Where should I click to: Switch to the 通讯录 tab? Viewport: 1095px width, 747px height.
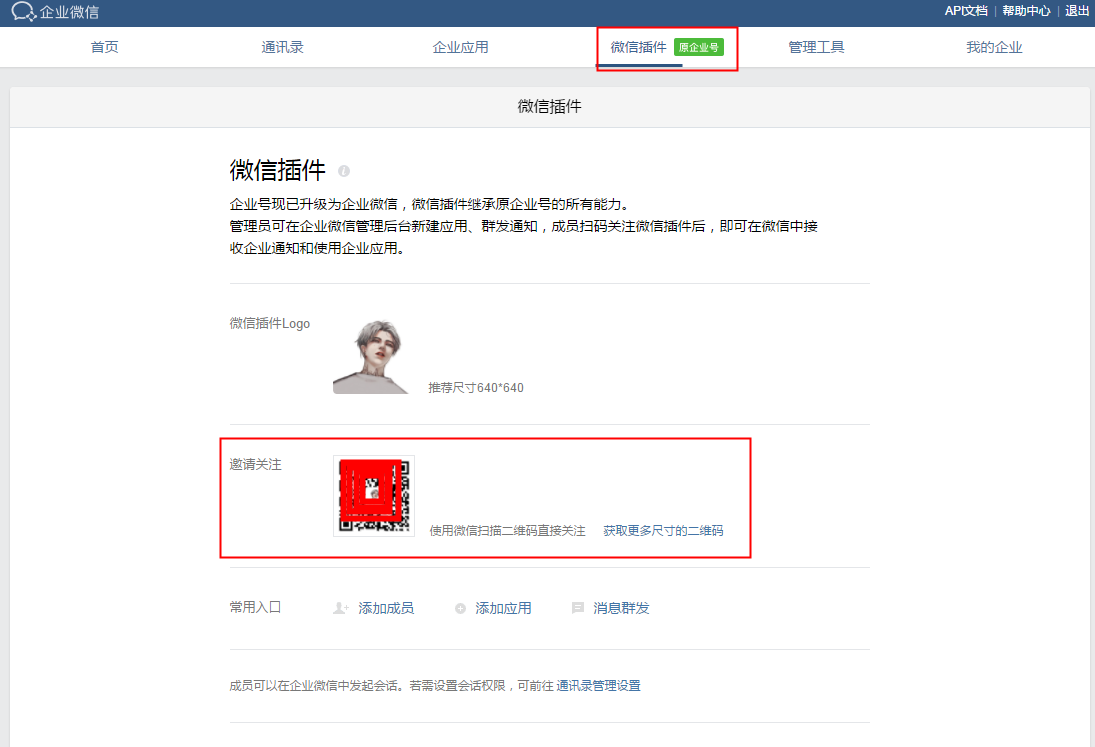pyautogui.click(x=282, y=47)
